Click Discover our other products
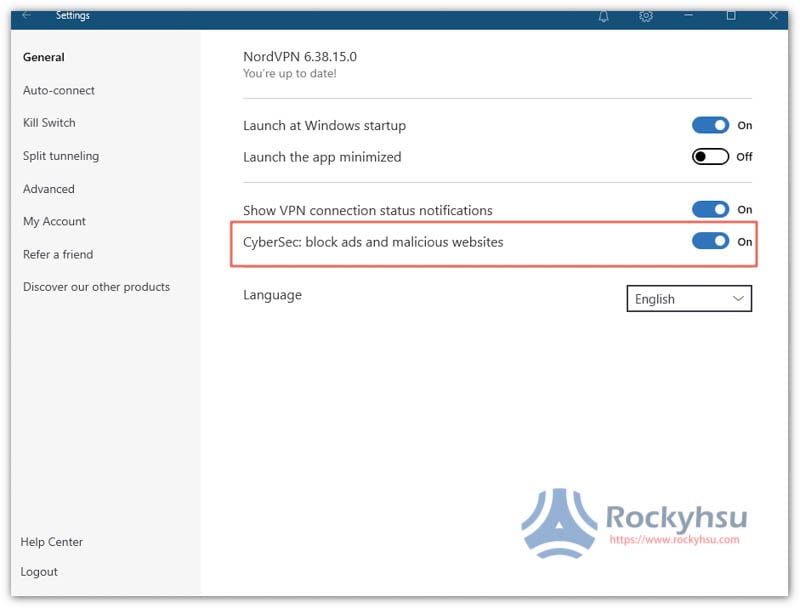The height and width of the screenshot is (608, 800). 96,287
